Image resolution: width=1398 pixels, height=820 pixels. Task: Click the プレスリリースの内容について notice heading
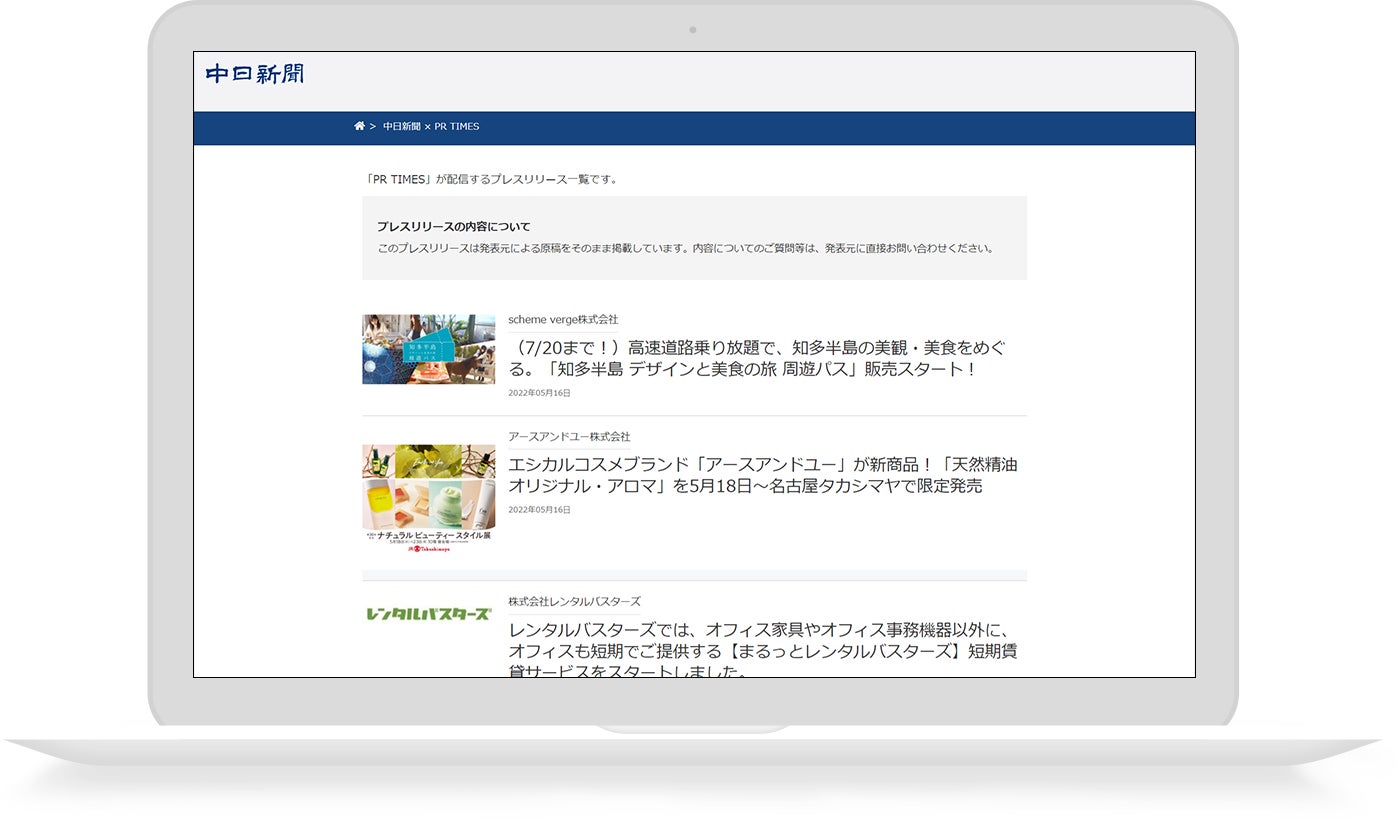pos(454,227)
